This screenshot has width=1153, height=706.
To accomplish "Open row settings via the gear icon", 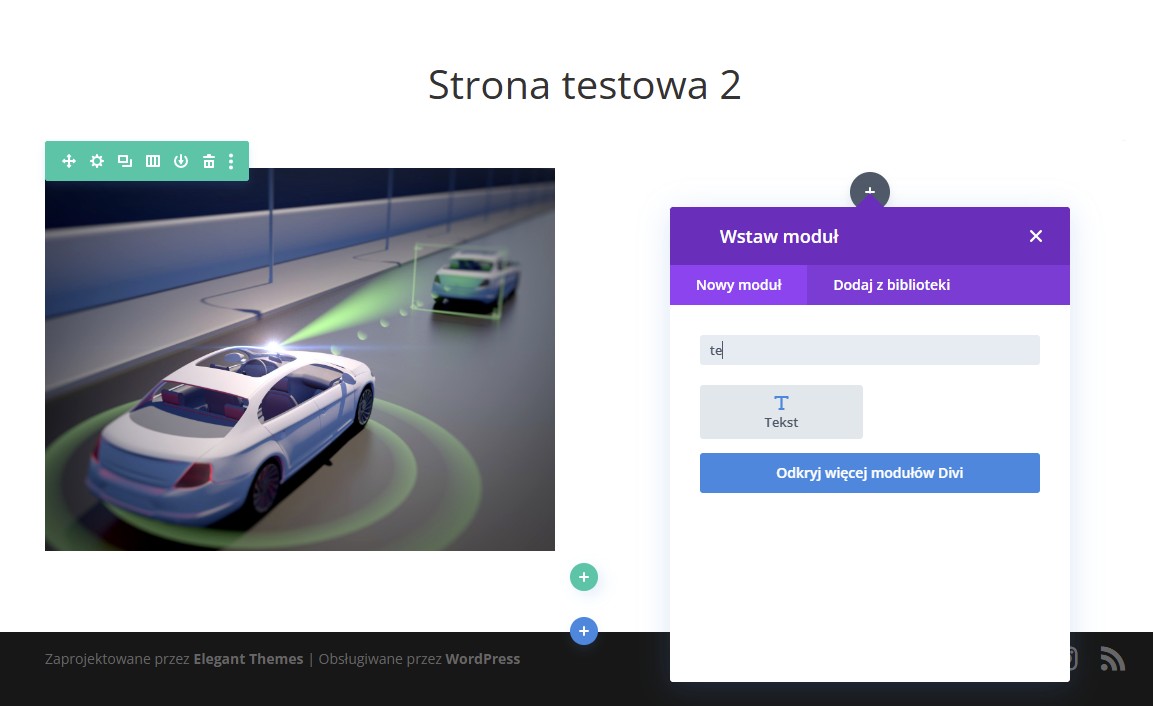I will tap(97, 161).
